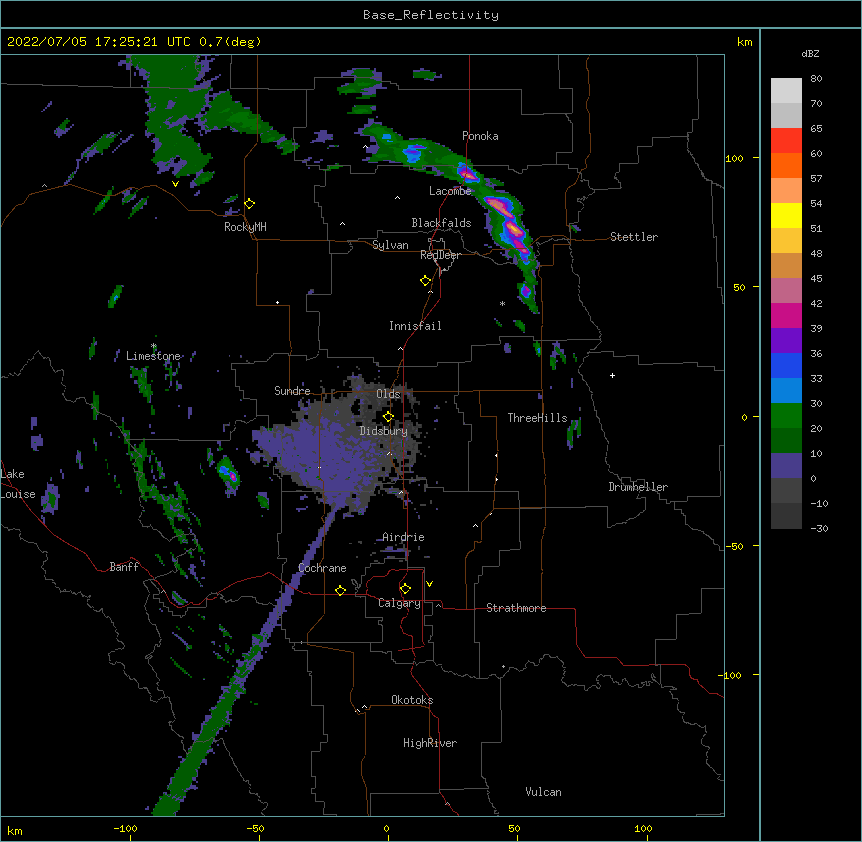862x842 pixels.
Task: Click the -100 tick label on bottom axis
Action: coord(126,828)
